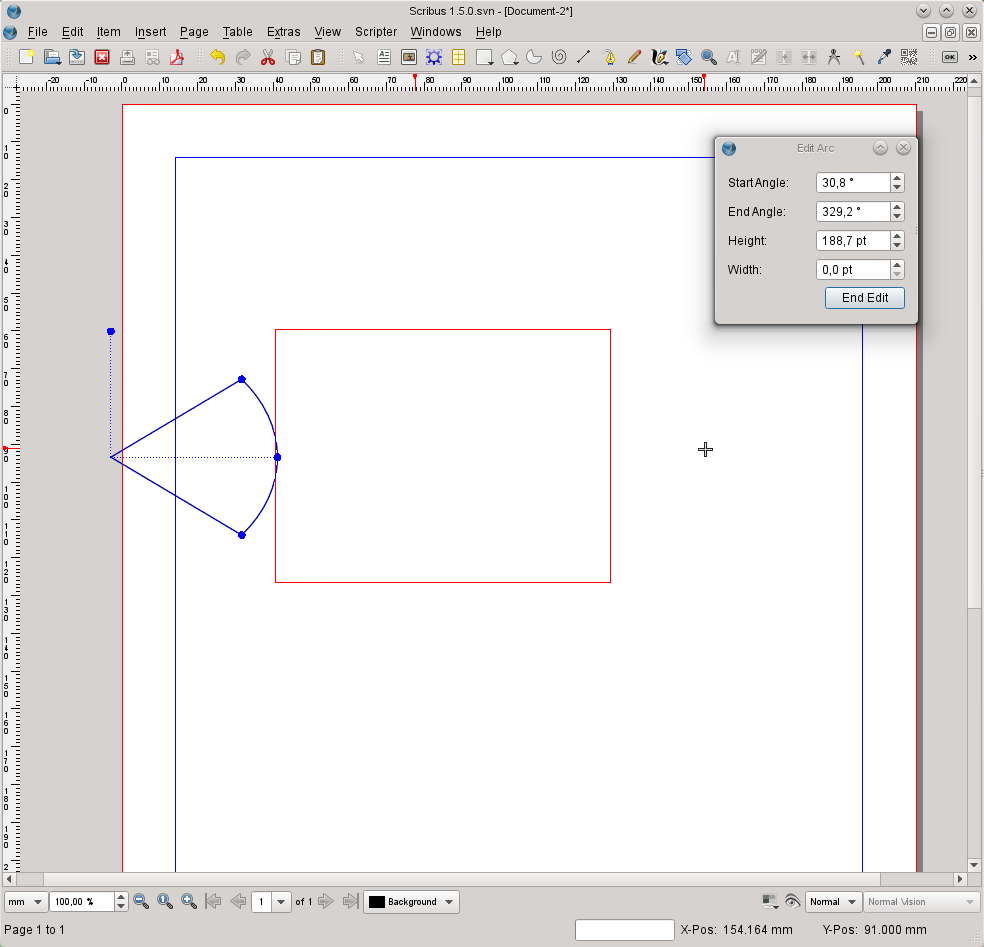The width and height of the screenshot is (984, 947).
Task: Click the End Angle input field
Action: (852, 212)
